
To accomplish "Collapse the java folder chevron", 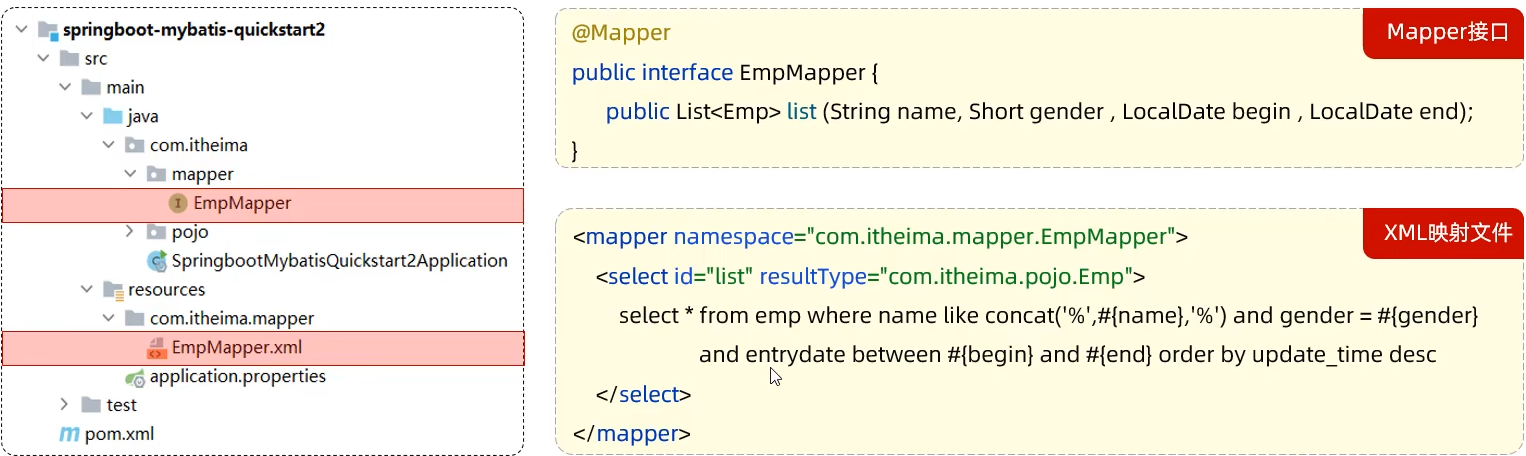I will pos(87,117).
